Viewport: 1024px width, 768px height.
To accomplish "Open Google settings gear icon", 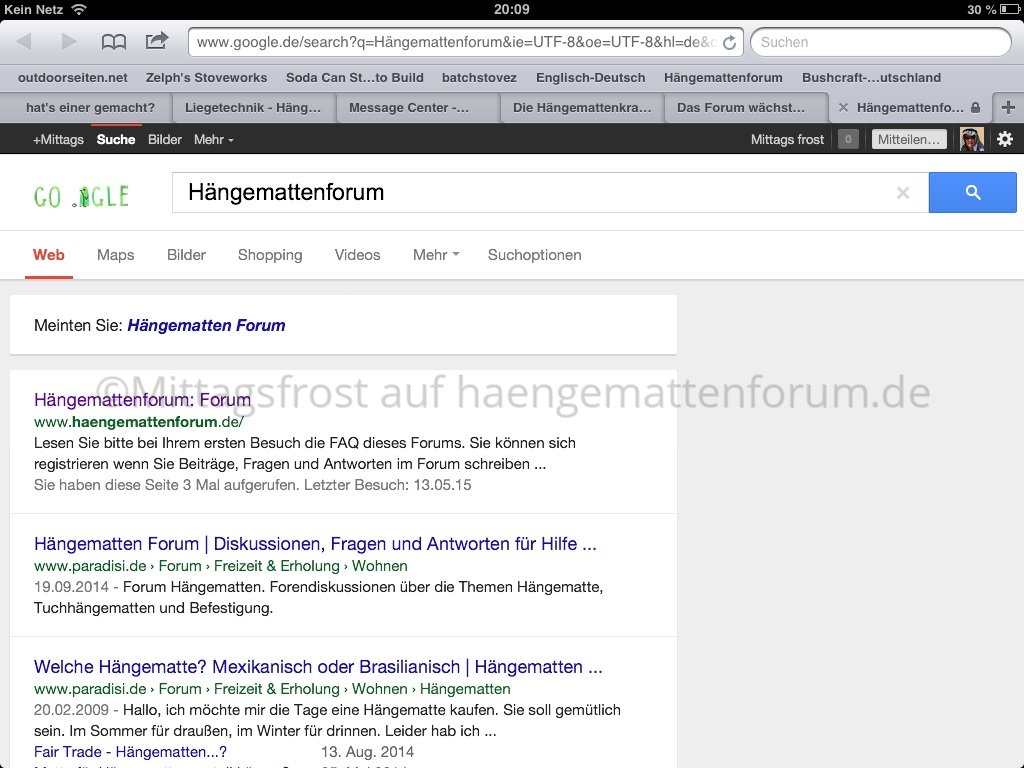I will coord(1005,140).
